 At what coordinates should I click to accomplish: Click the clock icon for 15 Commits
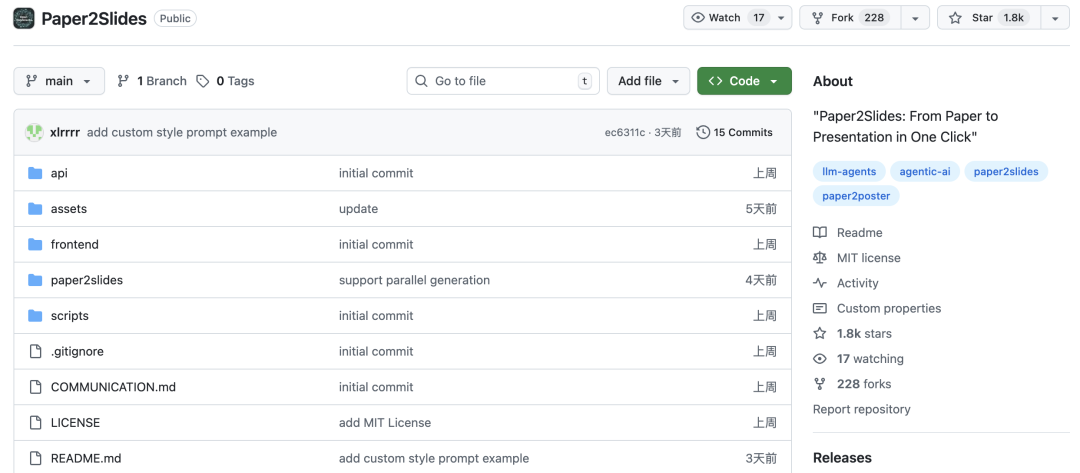click(703, 132)
